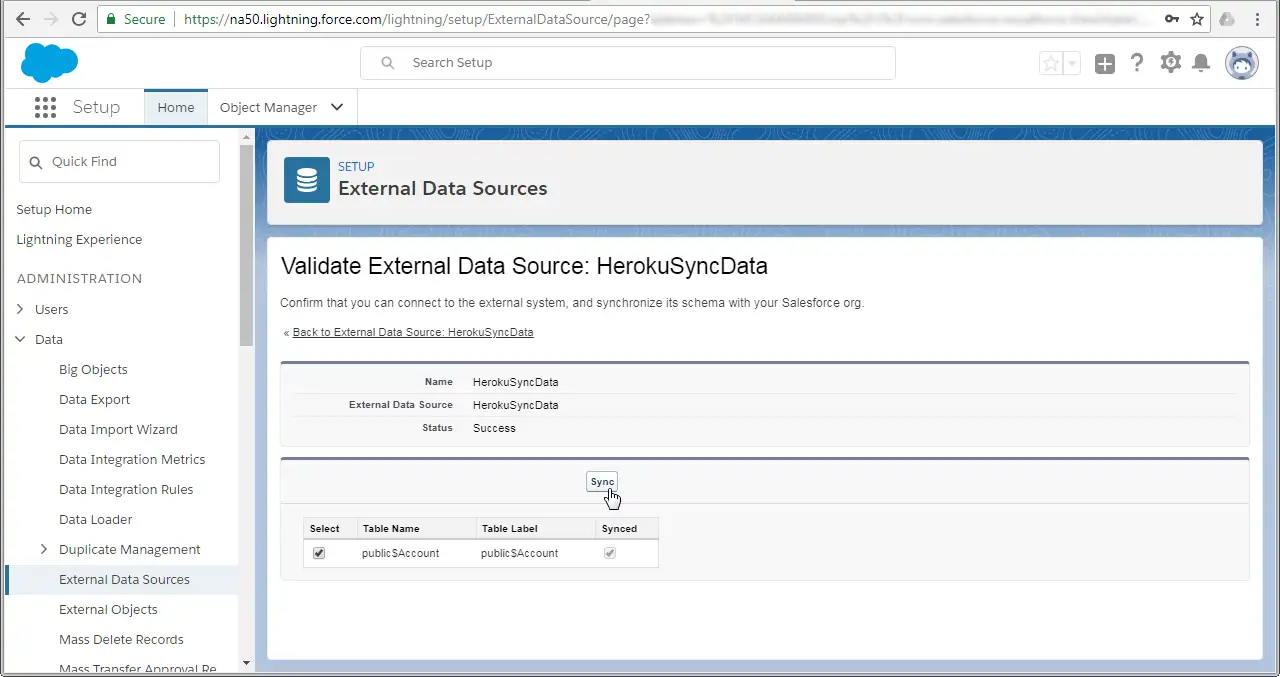Click the Sync button
Image resolution: width=1280 pixels, height=677 pixels.
click(x=602, y=482)
